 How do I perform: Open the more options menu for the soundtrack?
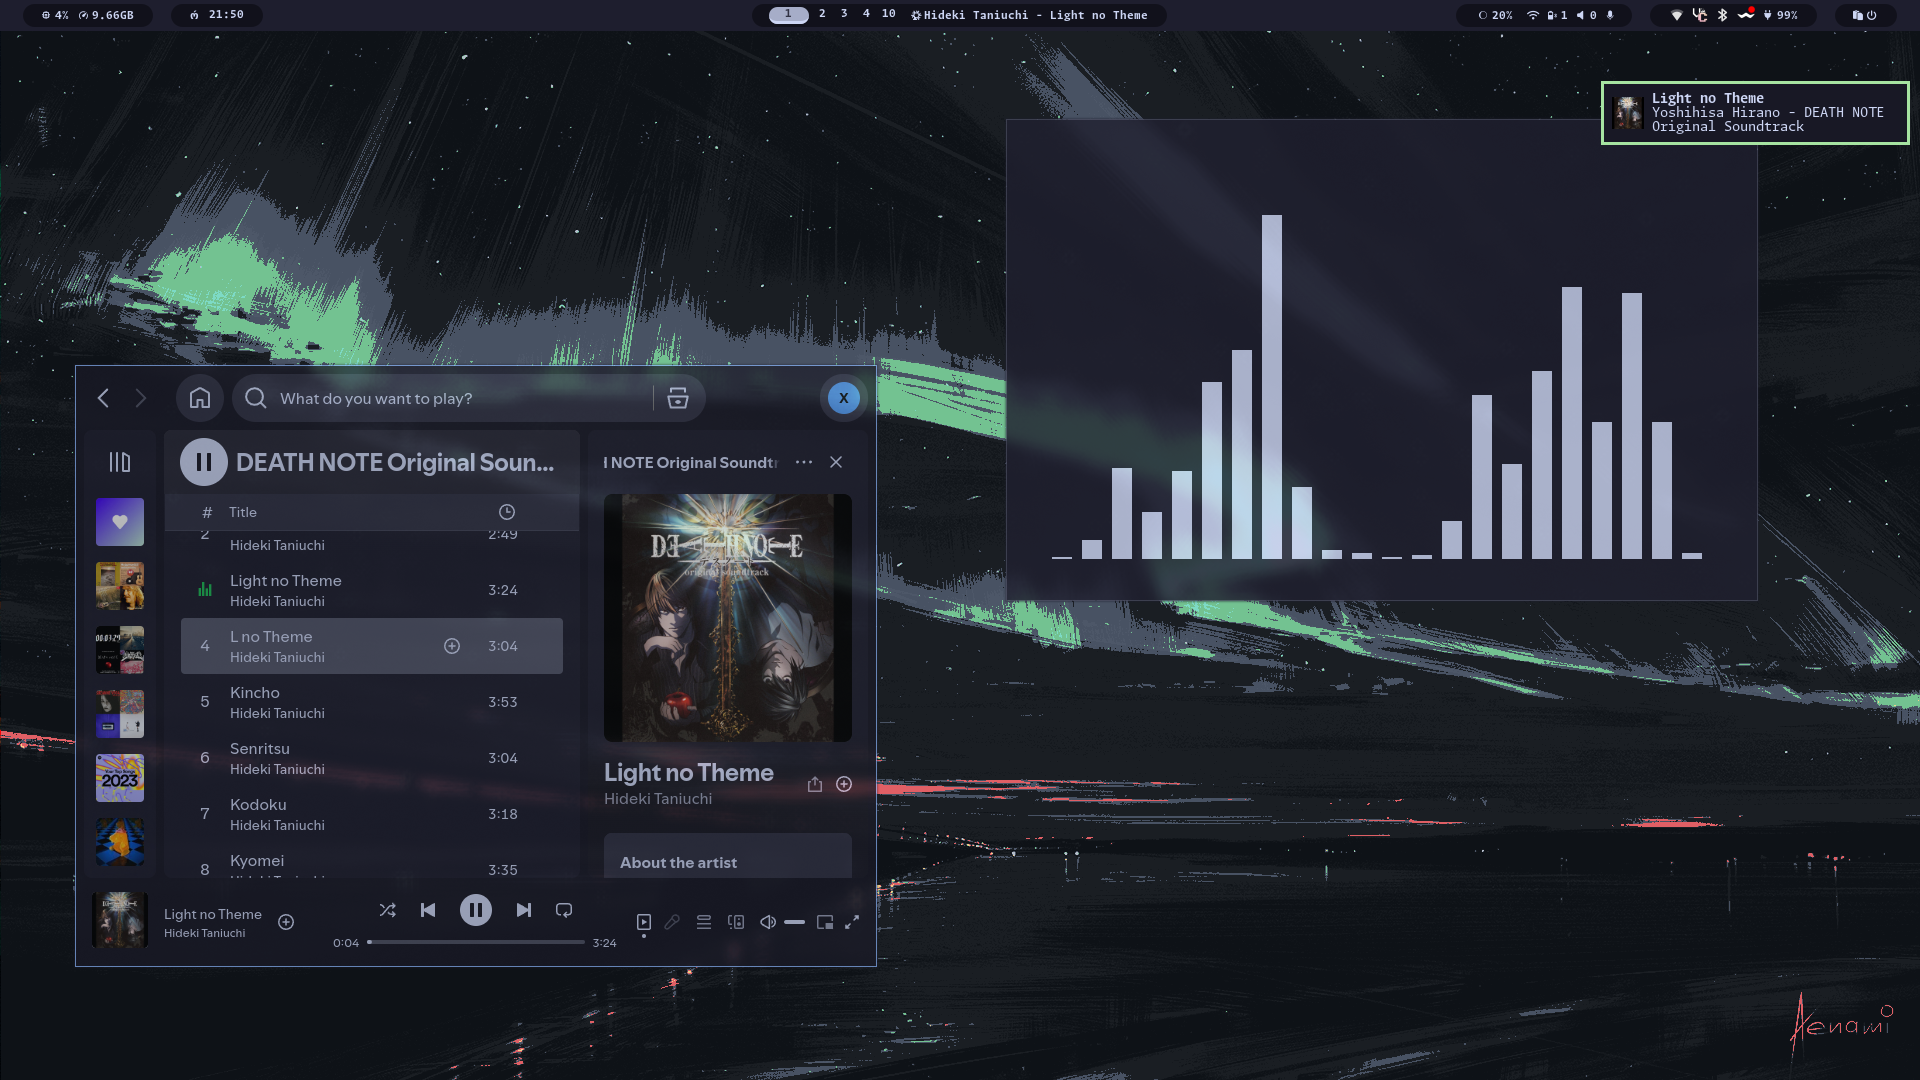804,462
